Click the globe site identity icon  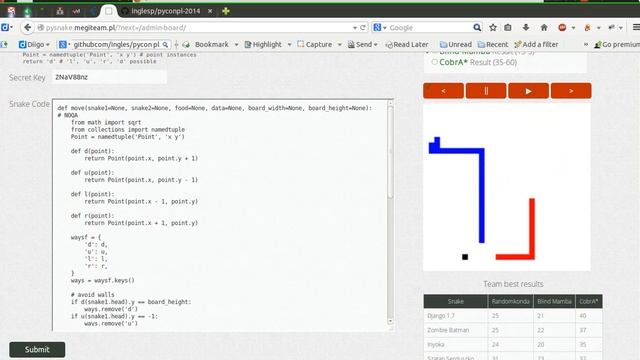point(40,28)
